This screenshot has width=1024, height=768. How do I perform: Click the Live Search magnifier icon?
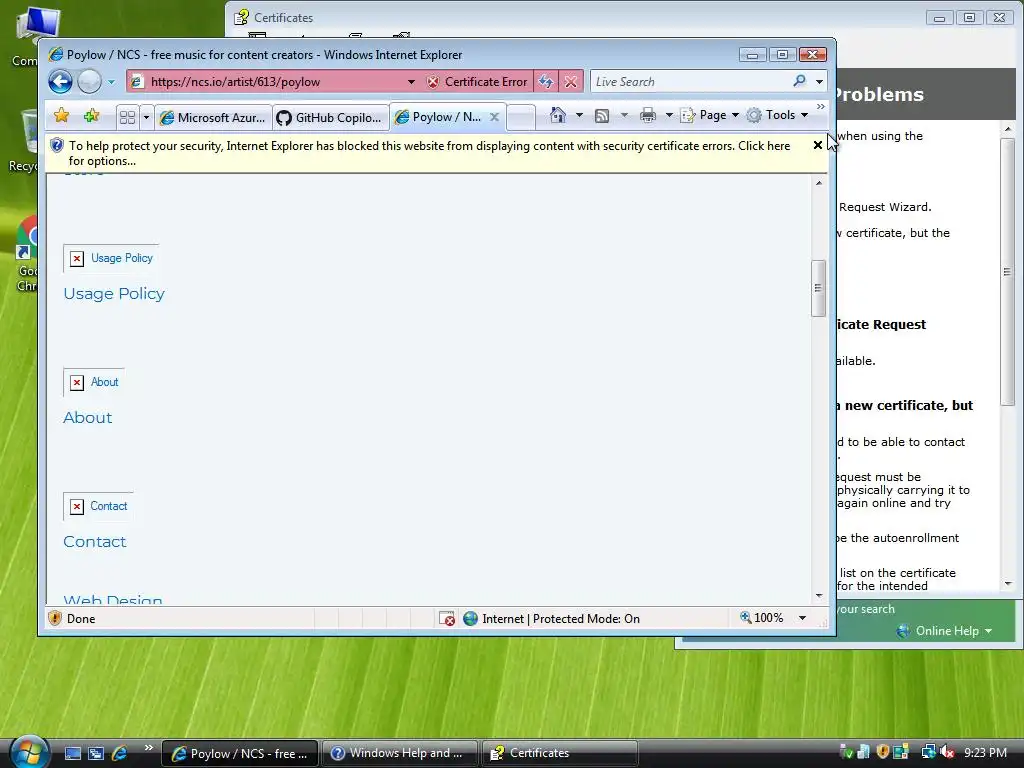799,81
